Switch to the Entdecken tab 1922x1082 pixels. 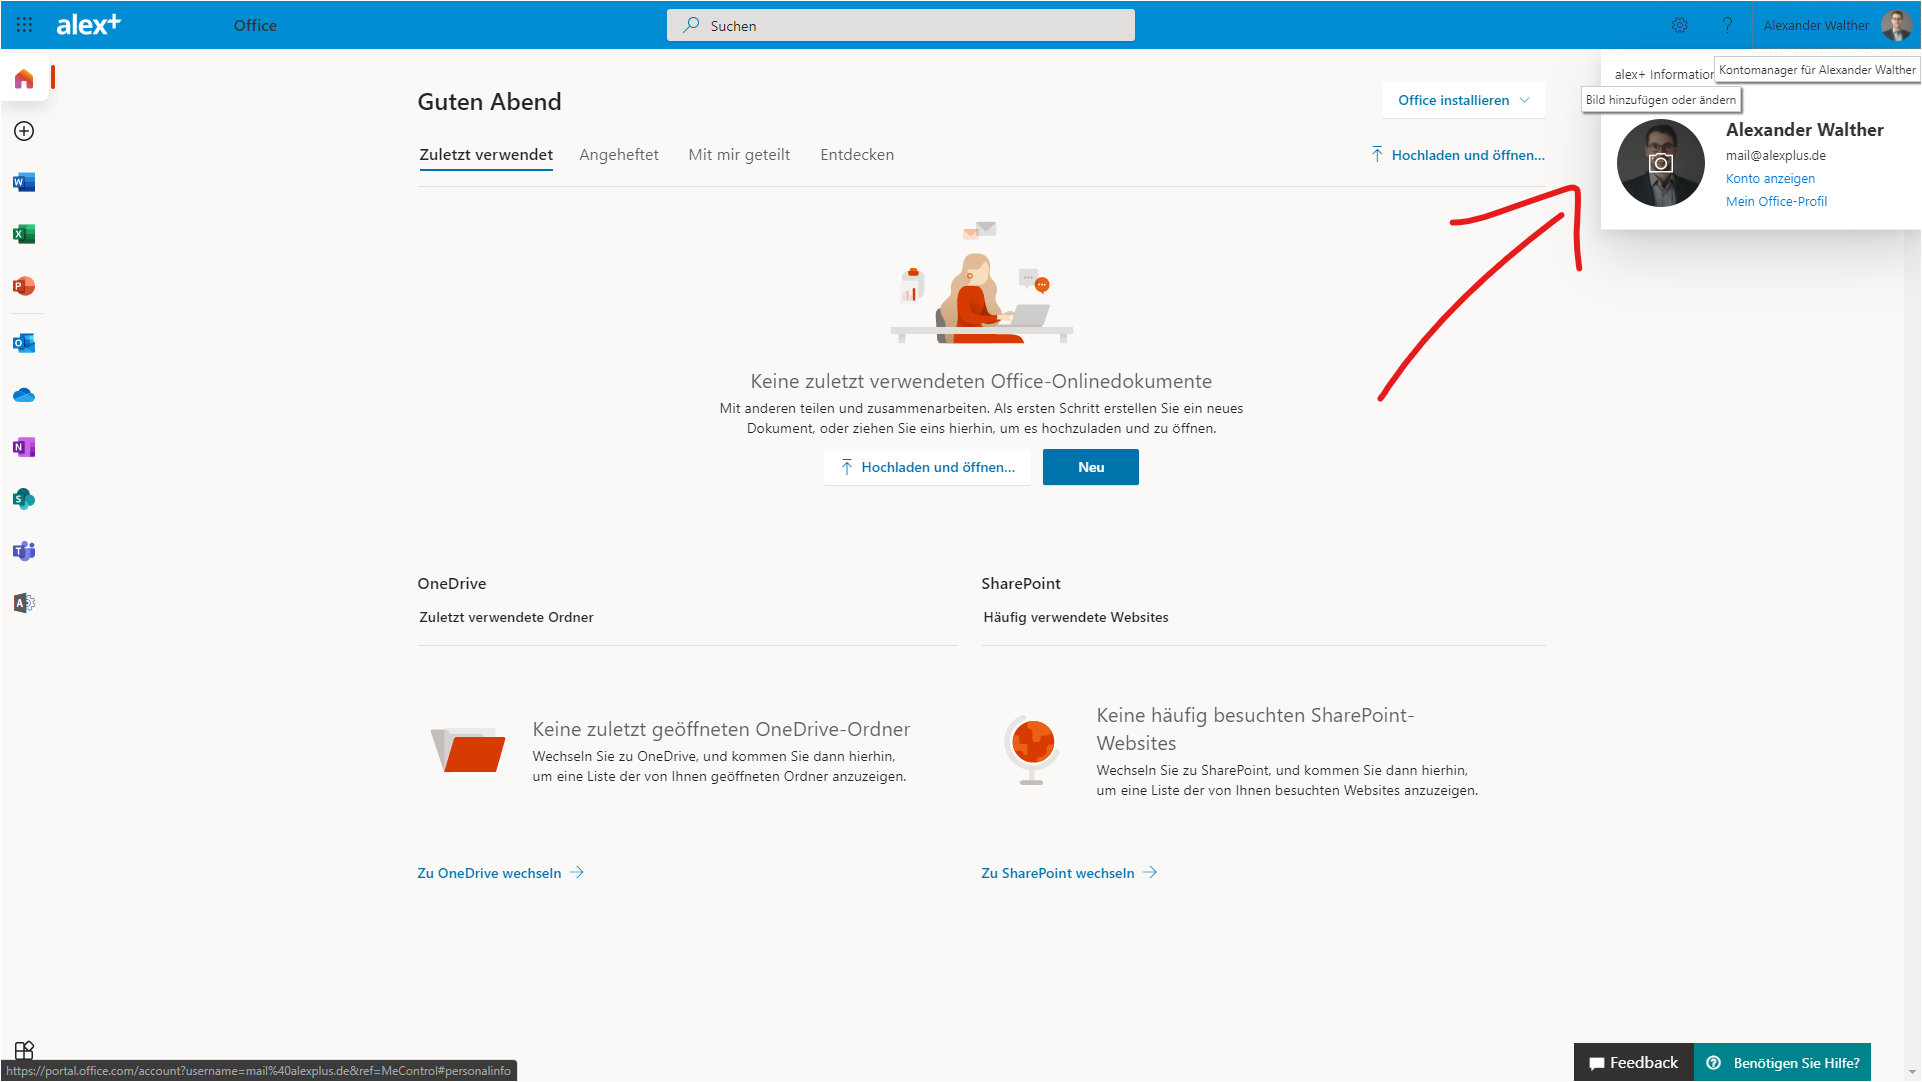[x=857, y=155]
